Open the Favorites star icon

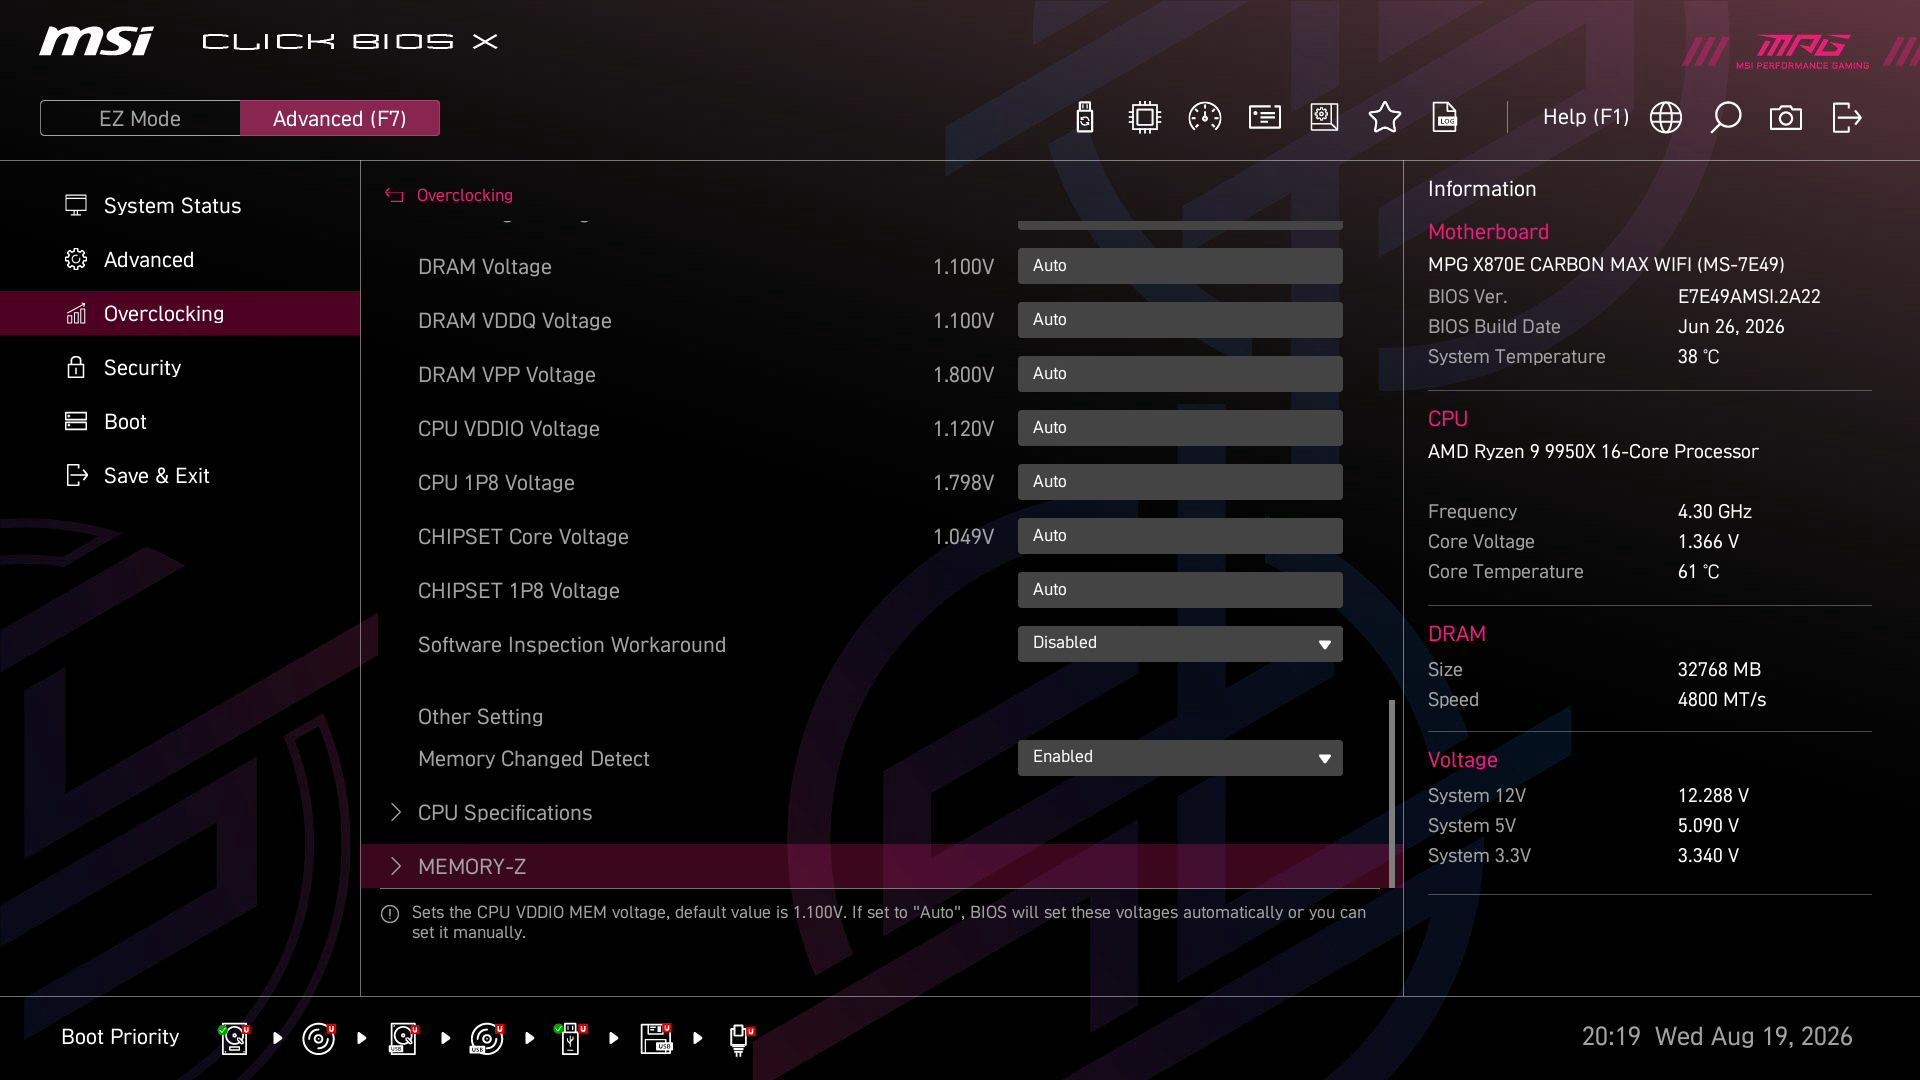[x=1384, y=118]
